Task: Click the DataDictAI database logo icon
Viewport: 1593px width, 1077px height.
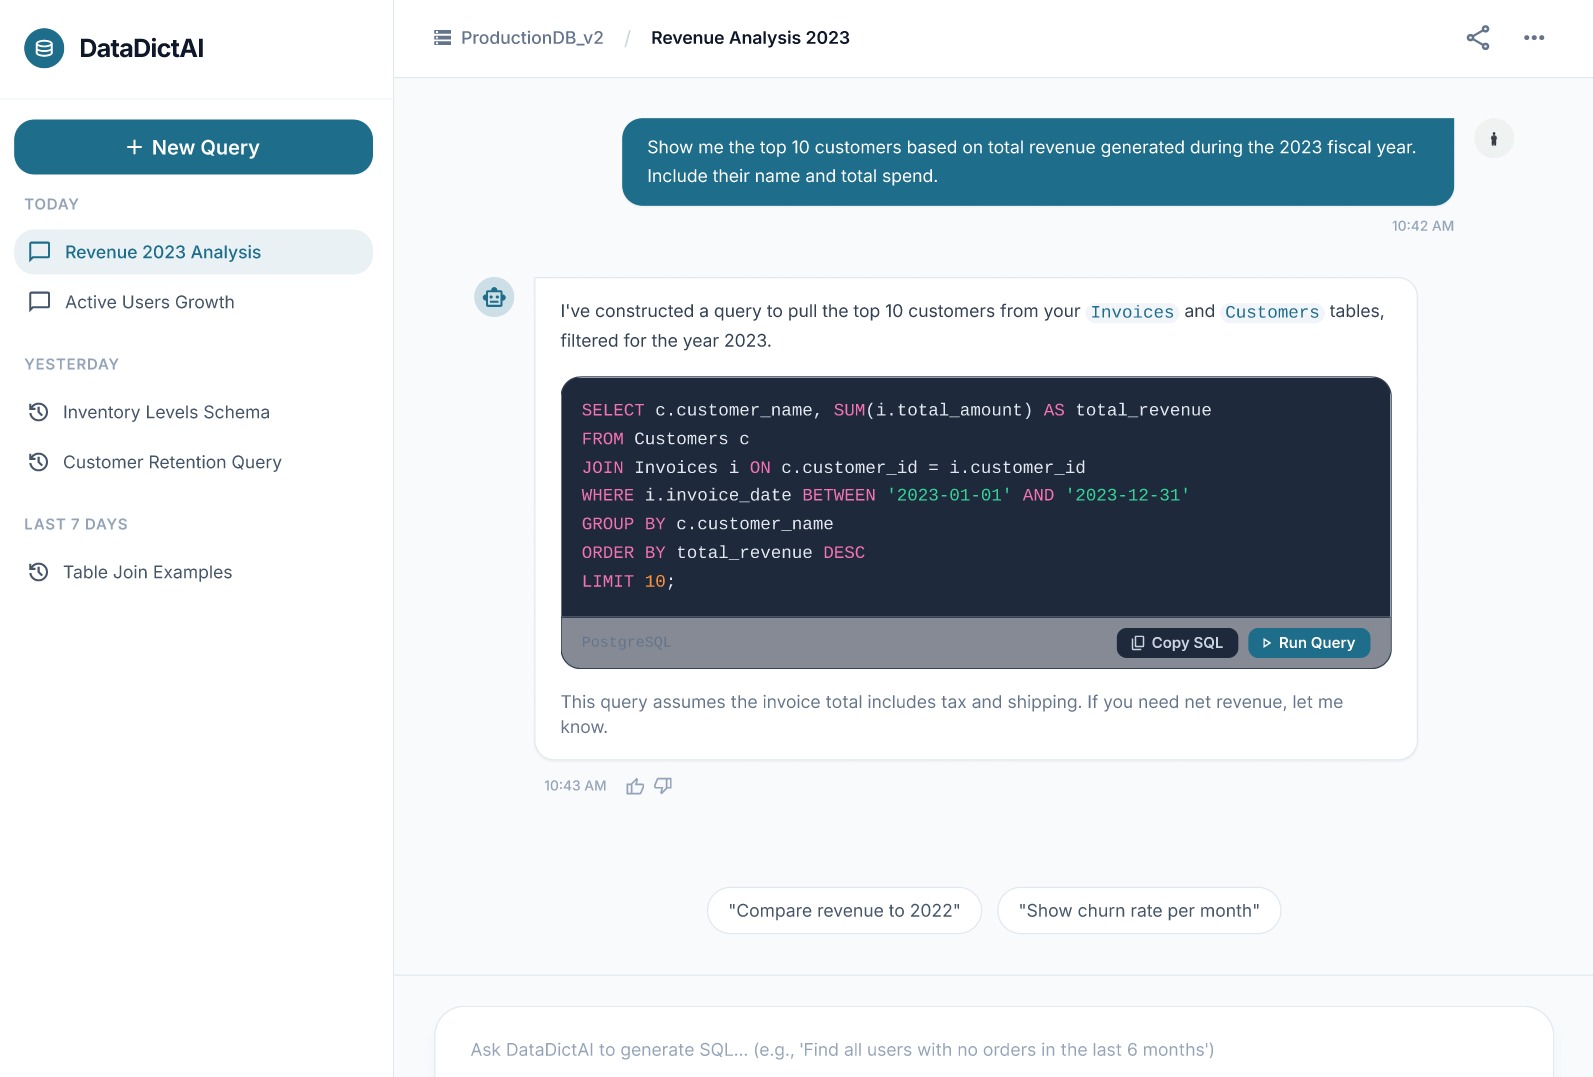Action: tap(44, 48)
